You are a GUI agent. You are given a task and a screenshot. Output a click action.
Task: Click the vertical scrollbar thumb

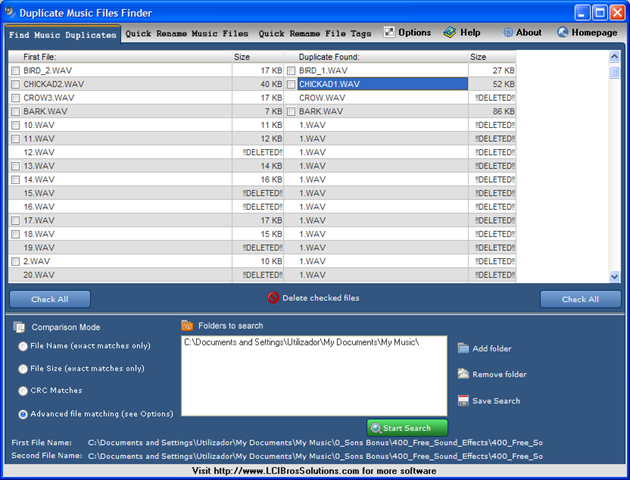614,72
